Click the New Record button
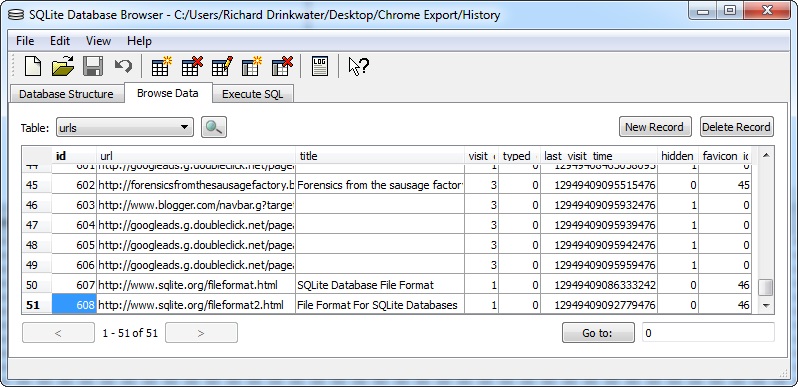798x387 pixels. pyautogui.click(x=654, y=127)
